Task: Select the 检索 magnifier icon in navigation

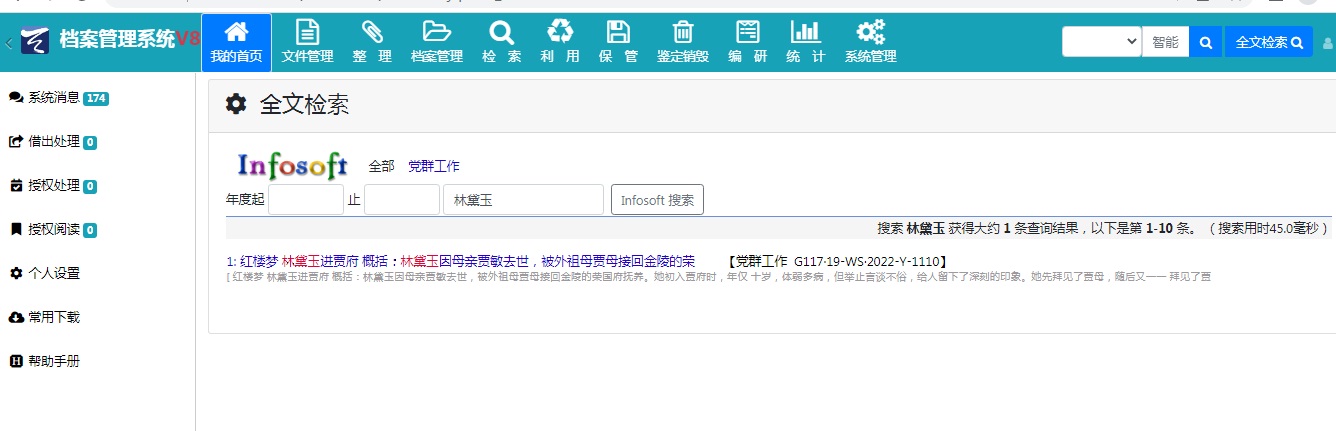Action: coord(501,32)
